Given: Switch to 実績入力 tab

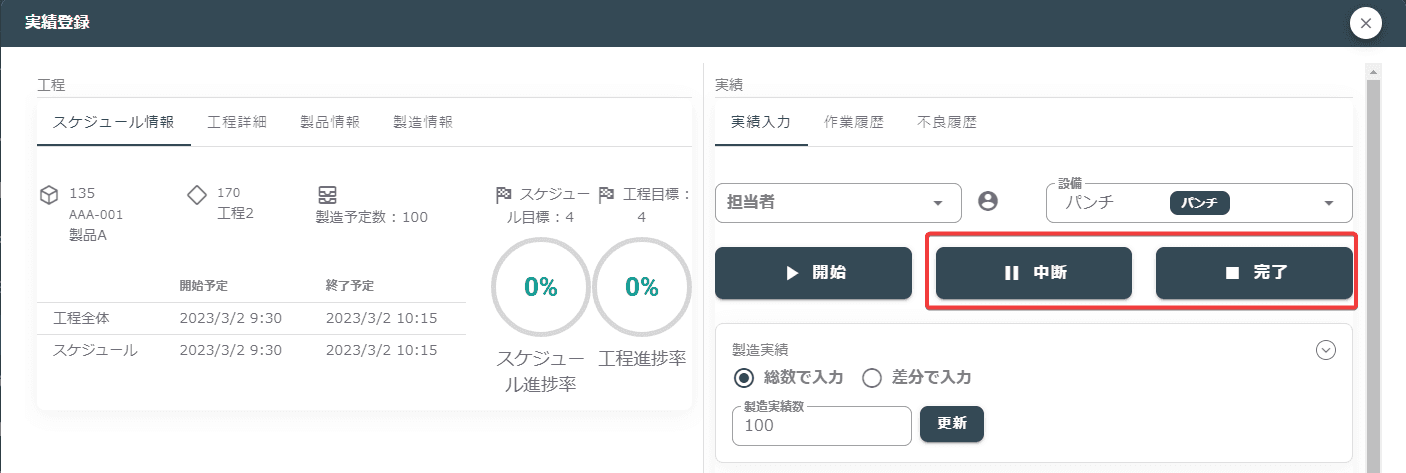Looking at the screenshot, I should (x=761, y=122).
